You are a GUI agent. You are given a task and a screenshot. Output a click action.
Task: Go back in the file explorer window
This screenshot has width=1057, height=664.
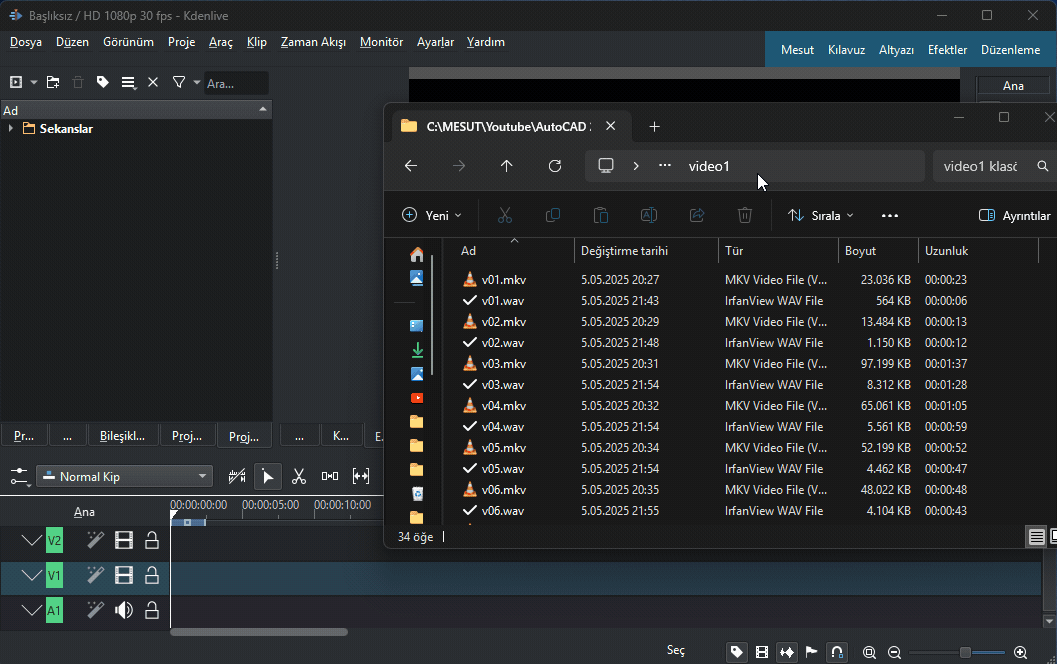tap(411, 166)
